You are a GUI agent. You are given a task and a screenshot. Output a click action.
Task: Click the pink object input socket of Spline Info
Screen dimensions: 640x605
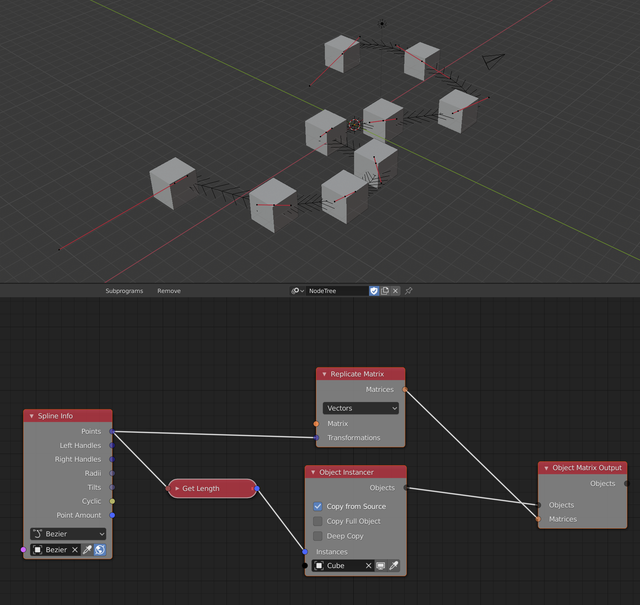23,549
